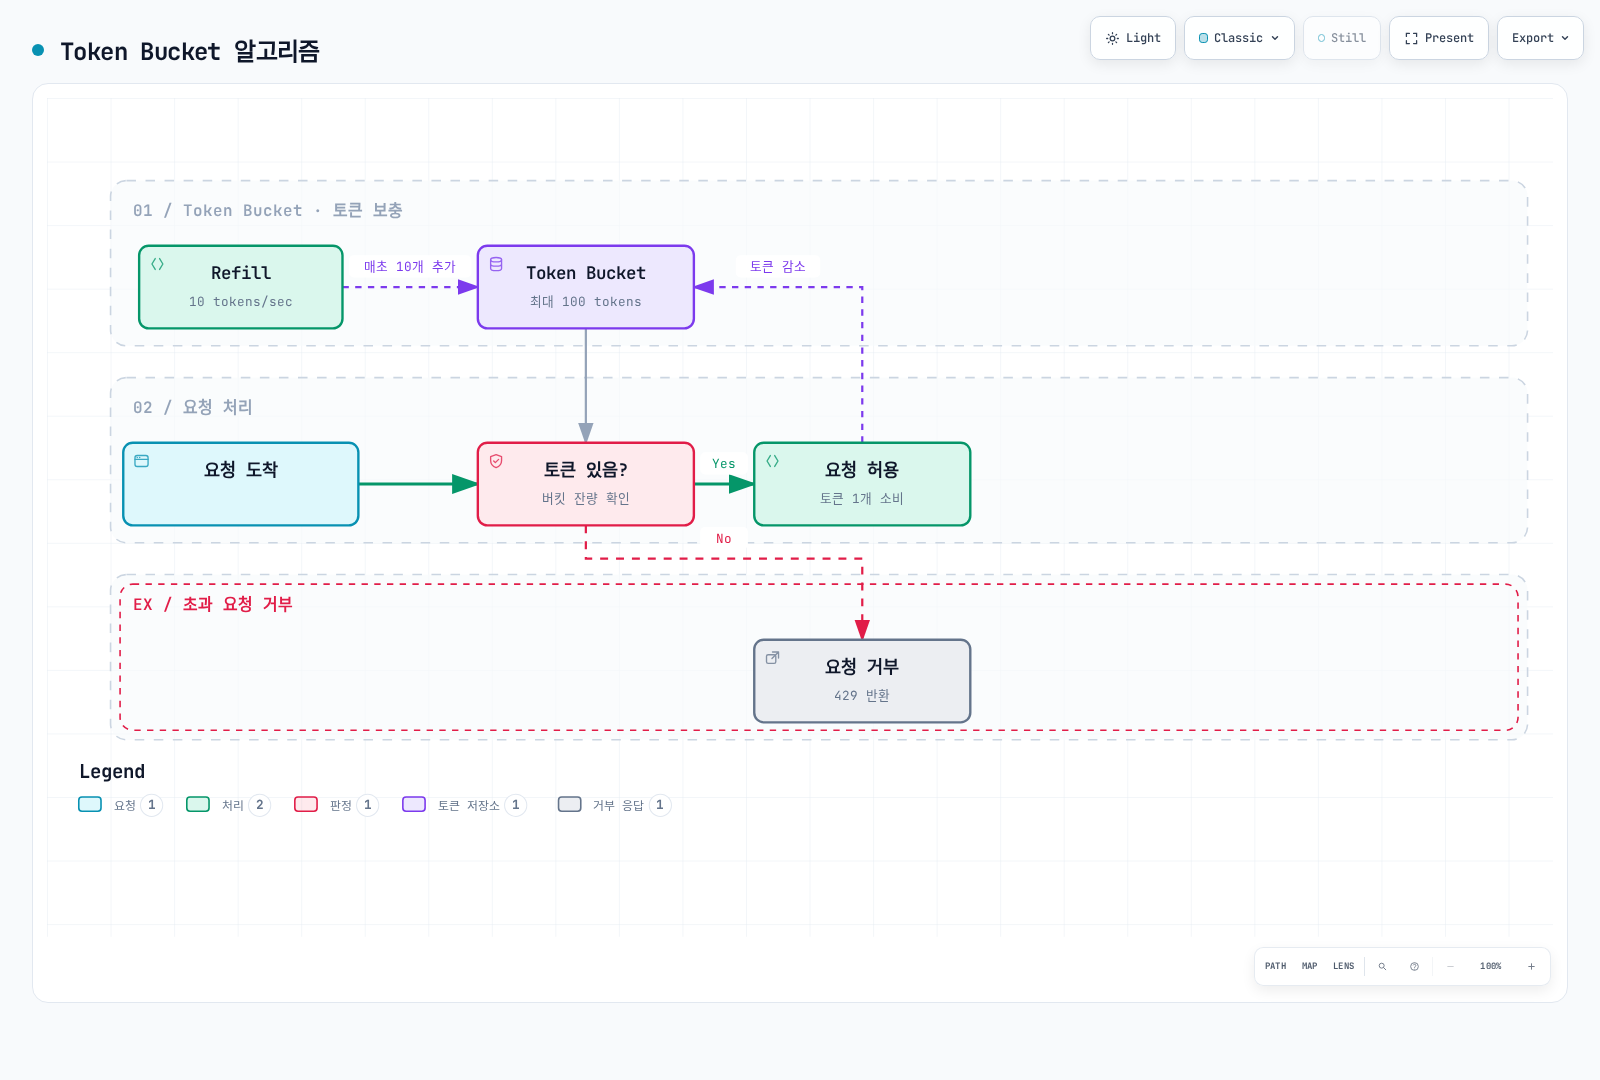This screenshot has height=1080, width=1600.
Task: Click the 'Yes' edge label
Action: (724, 464)
